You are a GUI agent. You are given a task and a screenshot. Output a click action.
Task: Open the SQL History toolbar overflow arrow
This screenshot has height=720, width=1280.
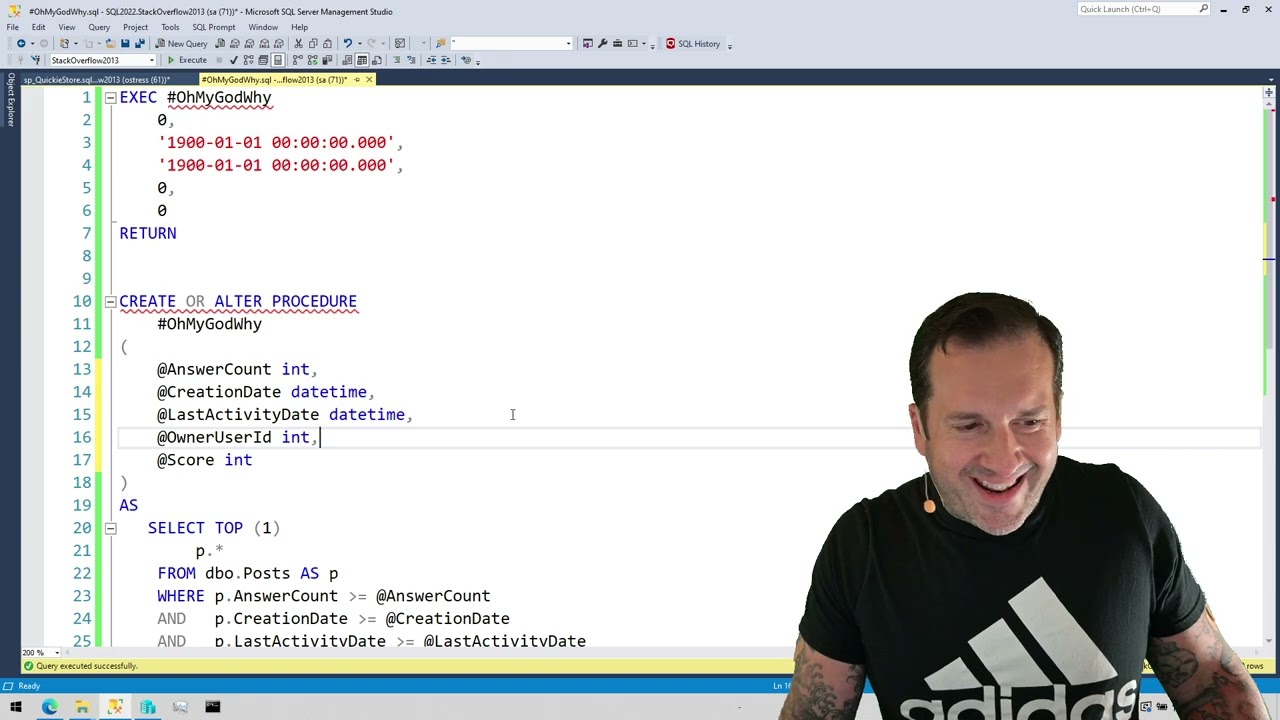[730, 45]
